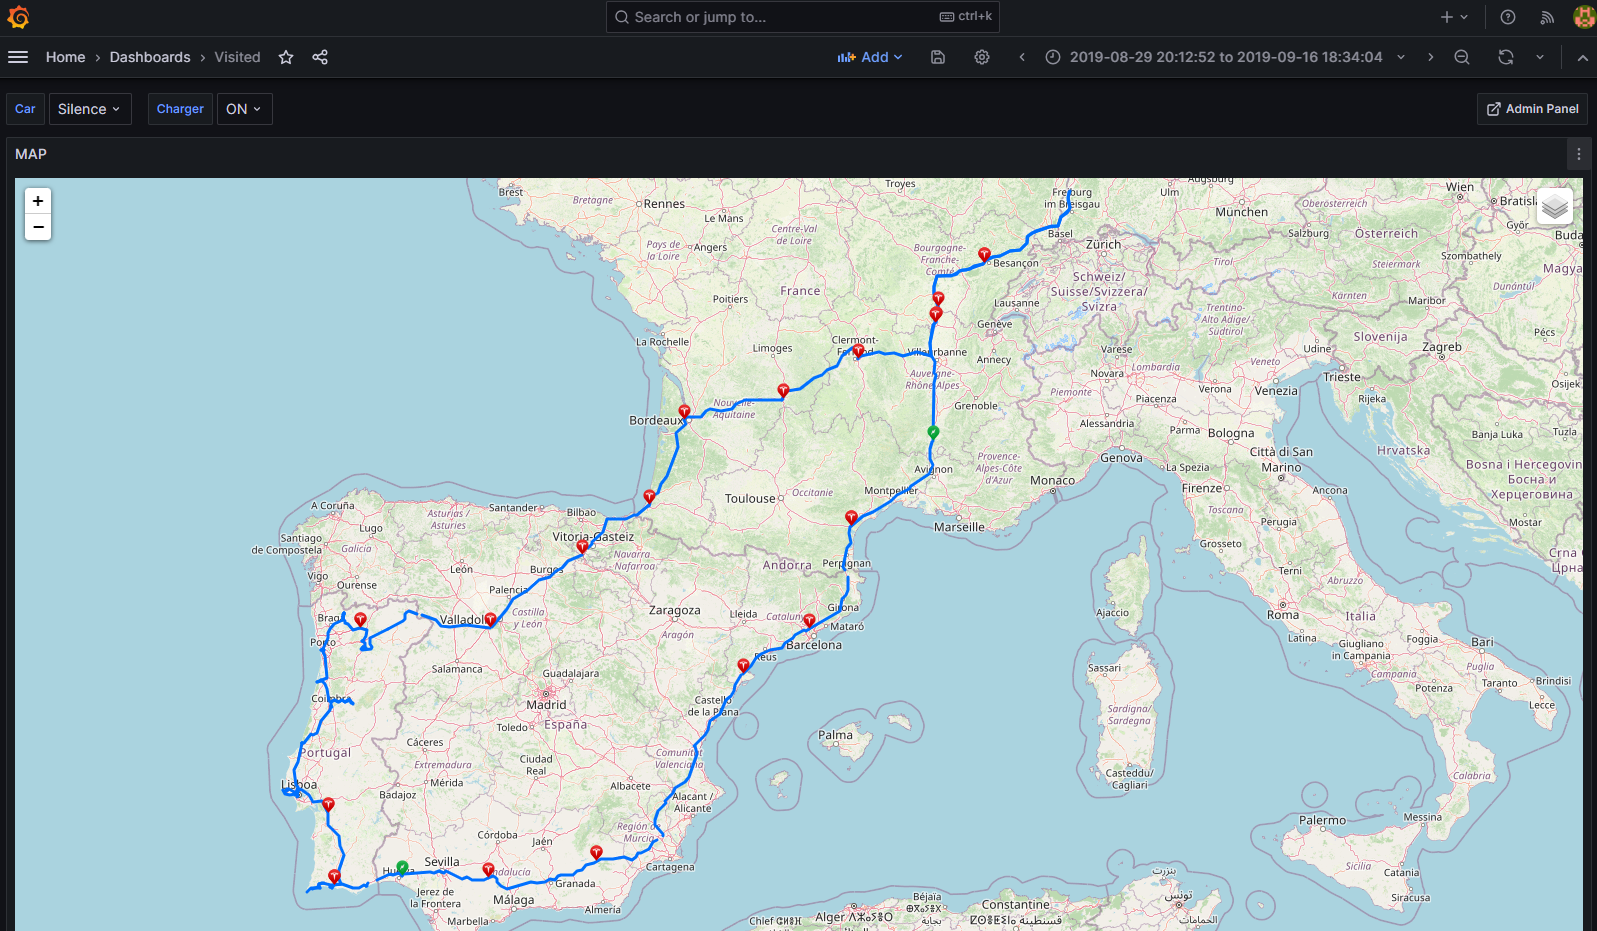The image size is (1597, 931).
Task: Expand the Charger dropdown set to ON
Action: 244,109
